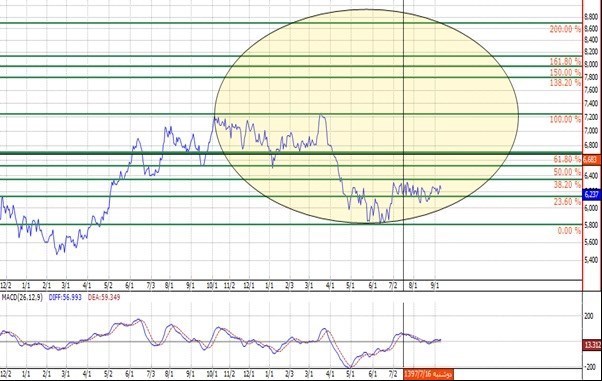Click the 1397/7/16 crosshair date tag
The image size is (602, 381).
(428, 374)
